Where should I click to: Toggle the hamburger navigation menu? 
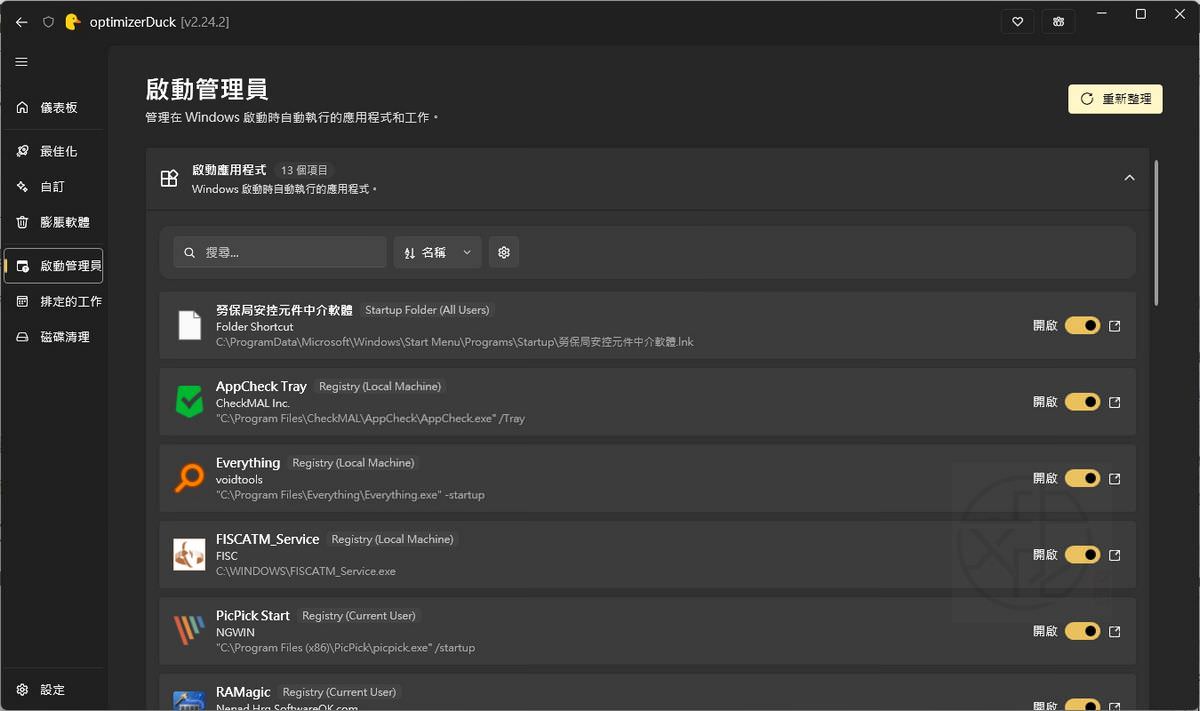21,62
